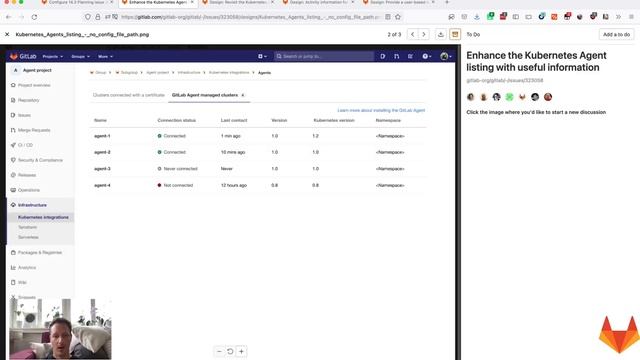Select Serverless sub-item in sidebar
The image size is (640, 360).
pos(28,237)
